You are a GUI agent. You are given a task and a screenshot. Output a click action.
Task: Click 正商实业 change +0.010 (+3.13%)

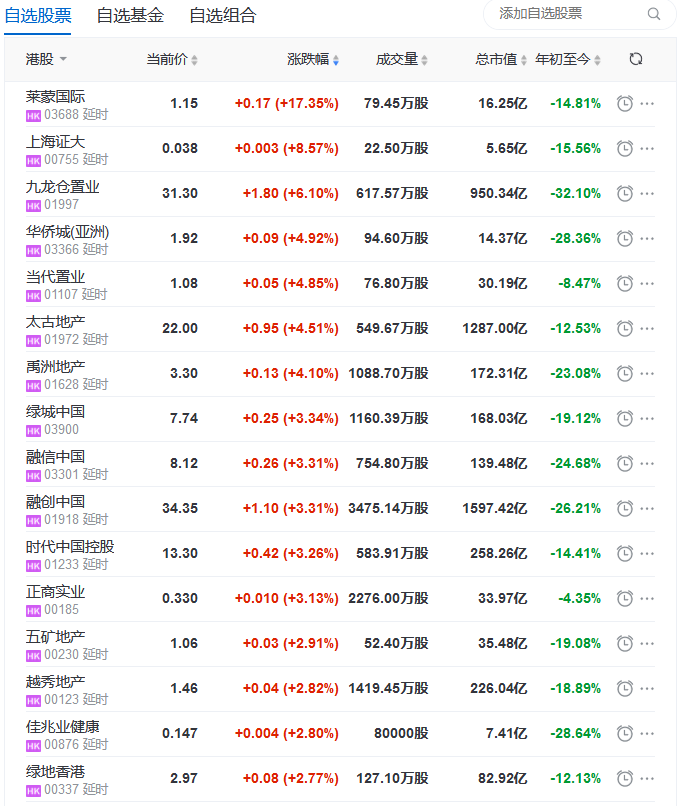pos(287,598)
